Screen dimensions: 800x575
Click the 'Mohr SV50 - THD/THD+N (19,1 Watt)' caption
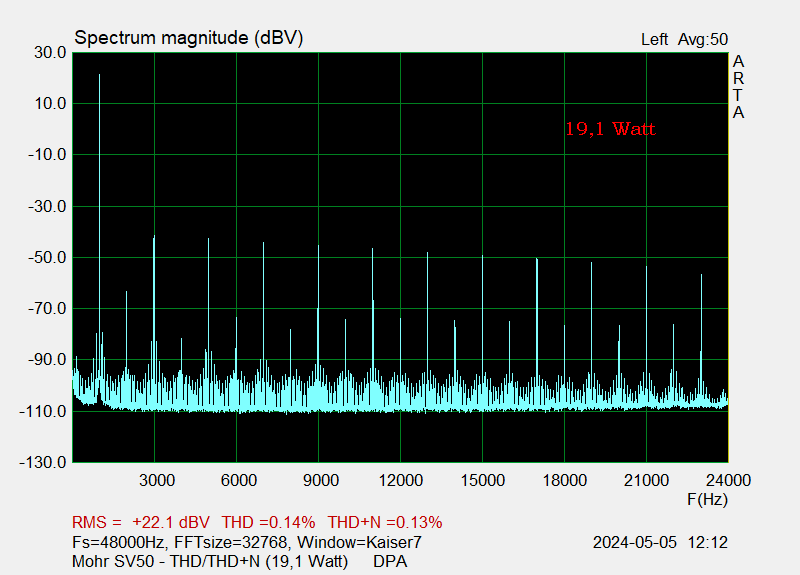tap(210, 562)
